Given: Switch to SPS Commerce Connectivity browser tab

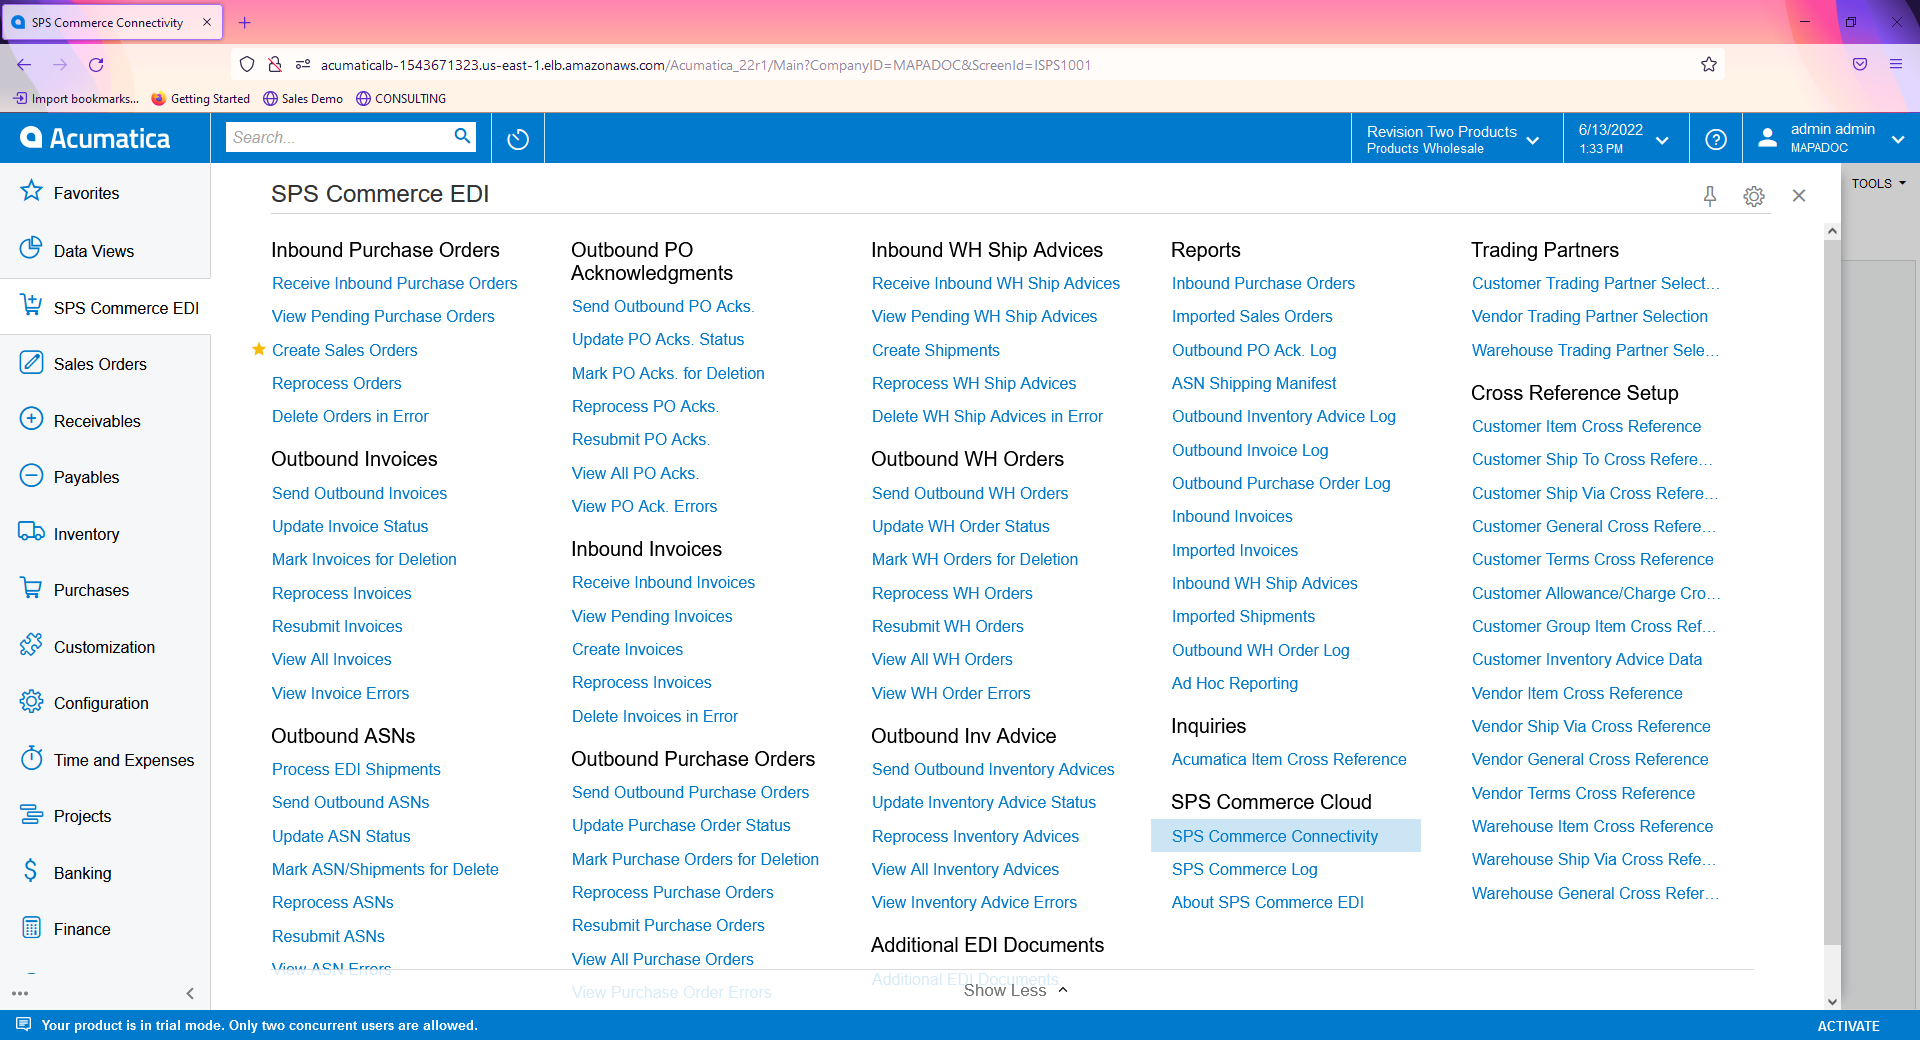Looking at the screenshot, I should (x=112, y=22).
